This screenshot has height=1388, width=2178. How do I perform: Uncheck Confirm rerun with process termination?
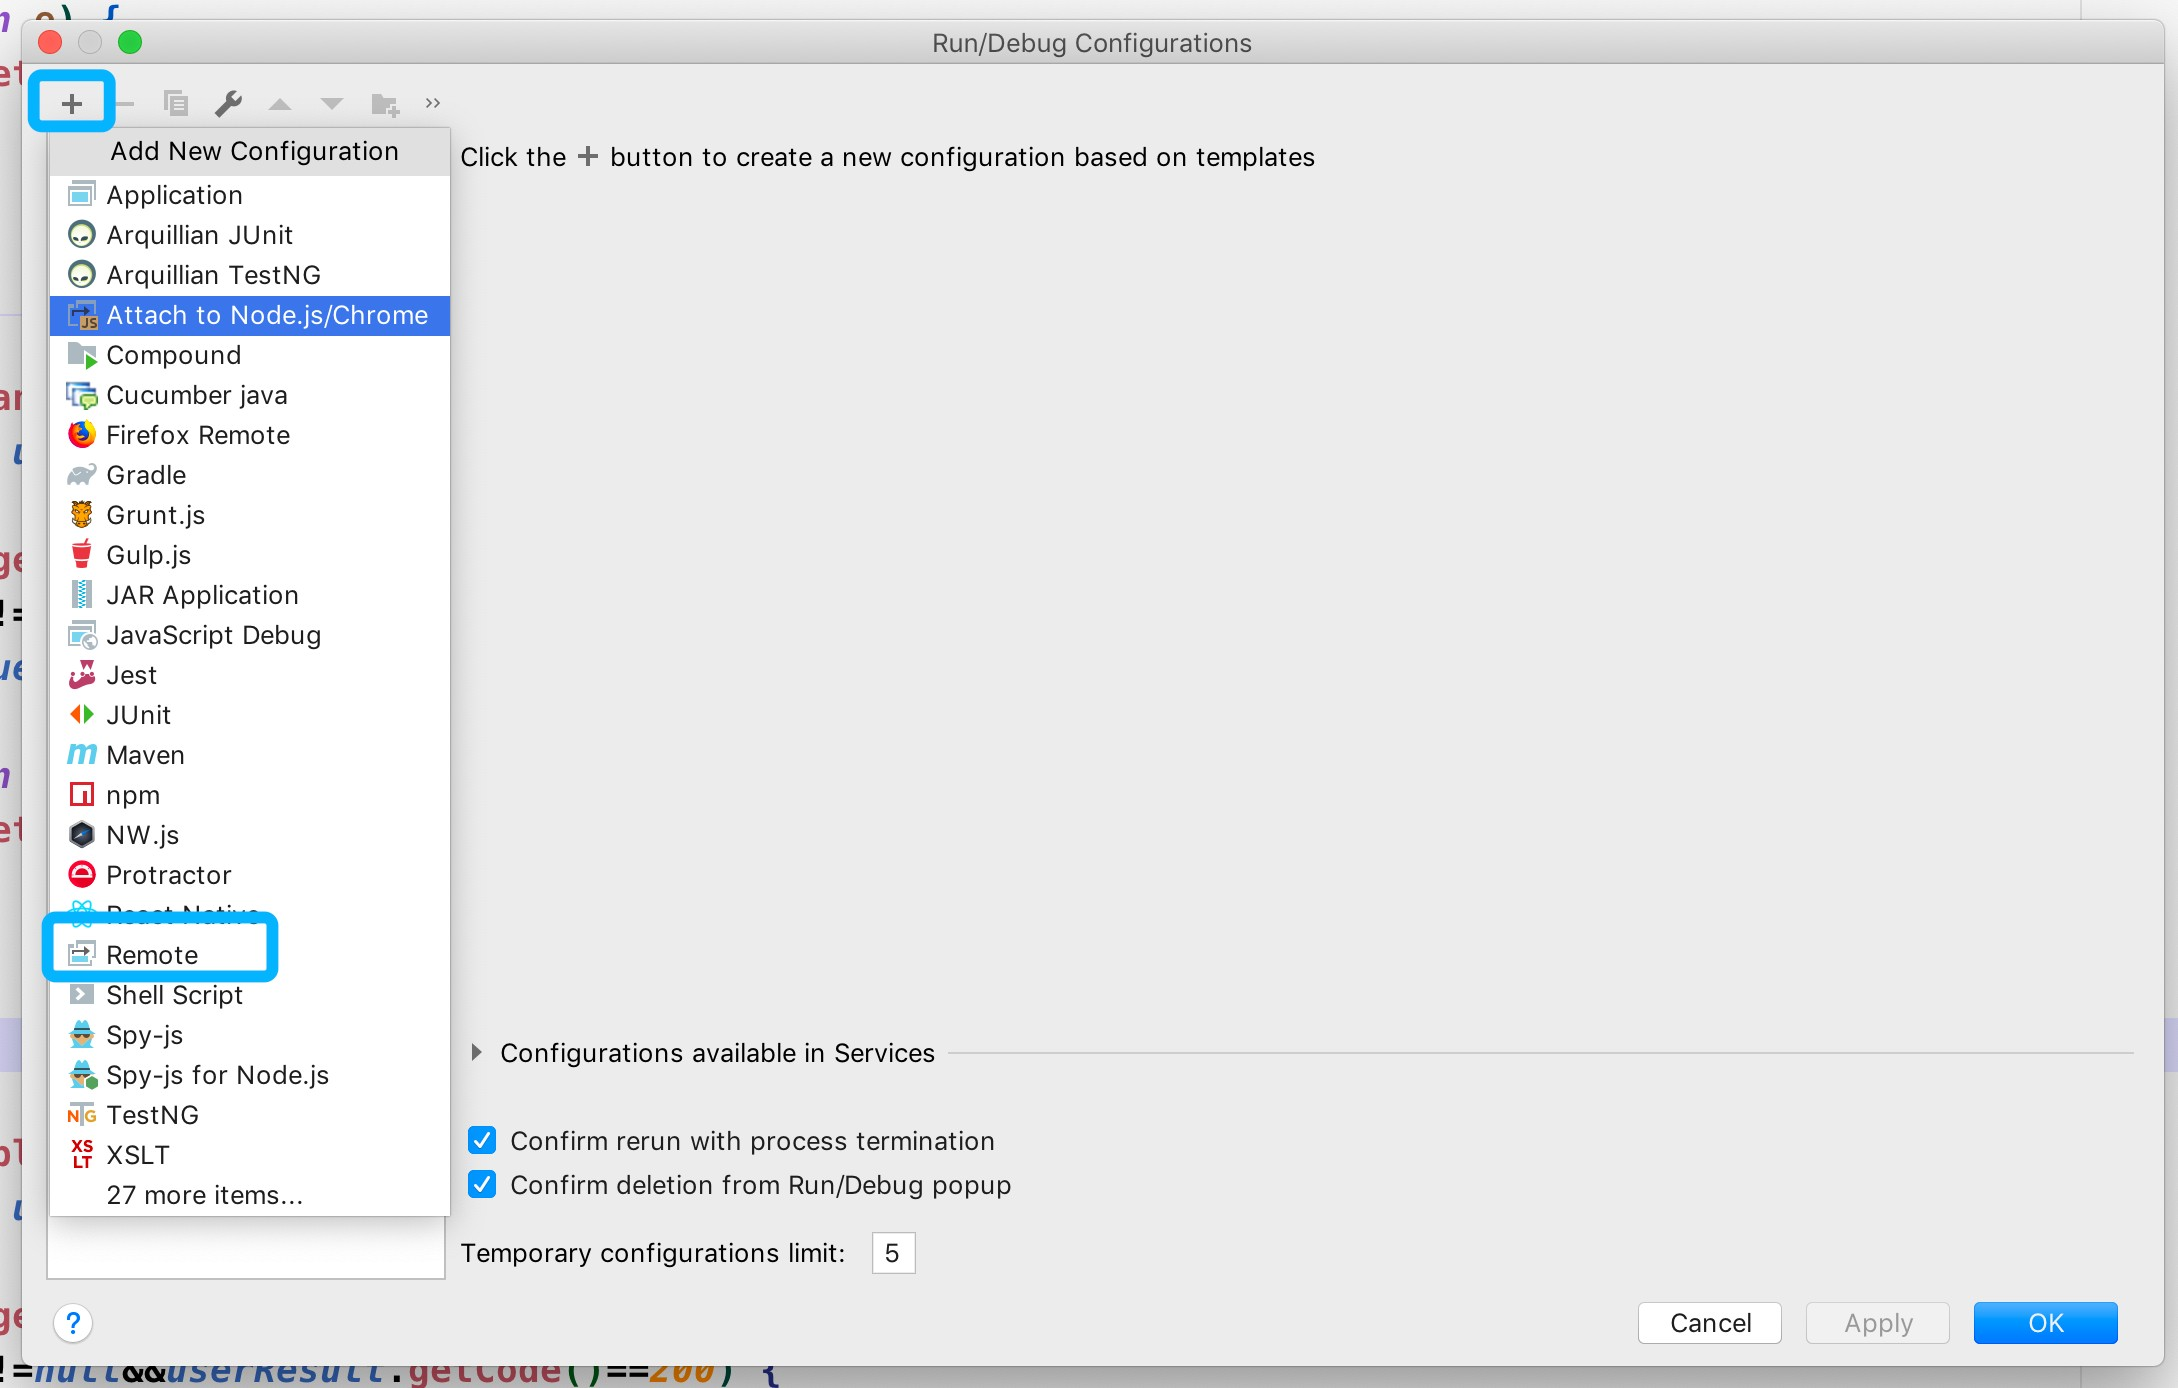click(x=482, y=1141)
